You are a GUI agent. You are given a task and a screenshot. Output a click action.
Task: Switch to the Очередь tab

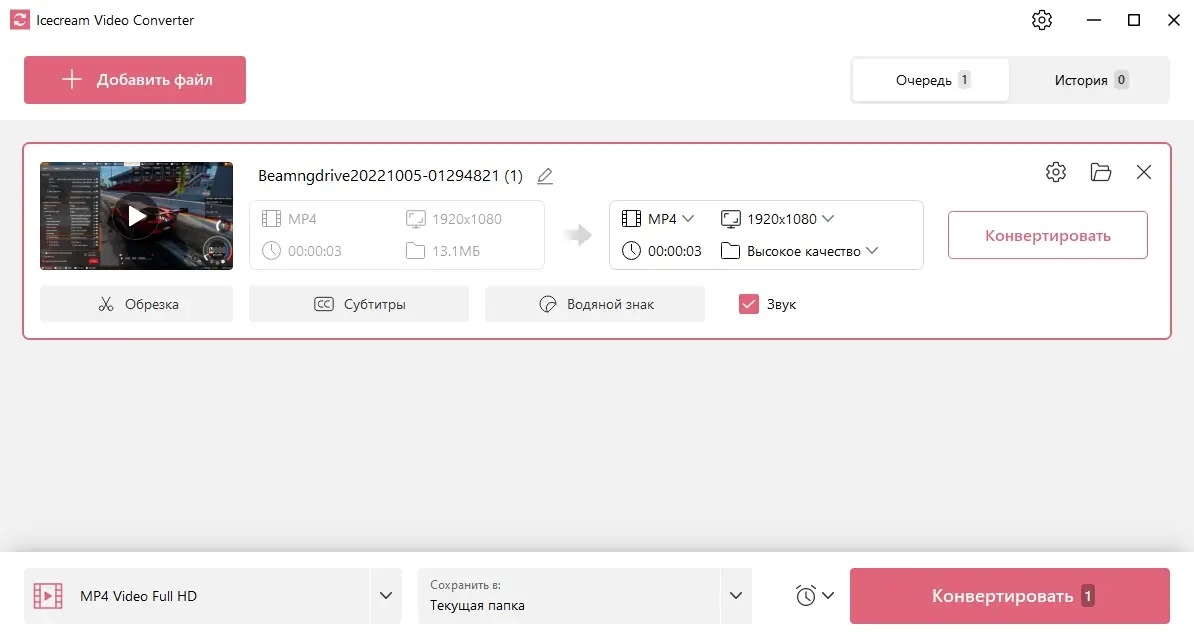click(931, 80)
